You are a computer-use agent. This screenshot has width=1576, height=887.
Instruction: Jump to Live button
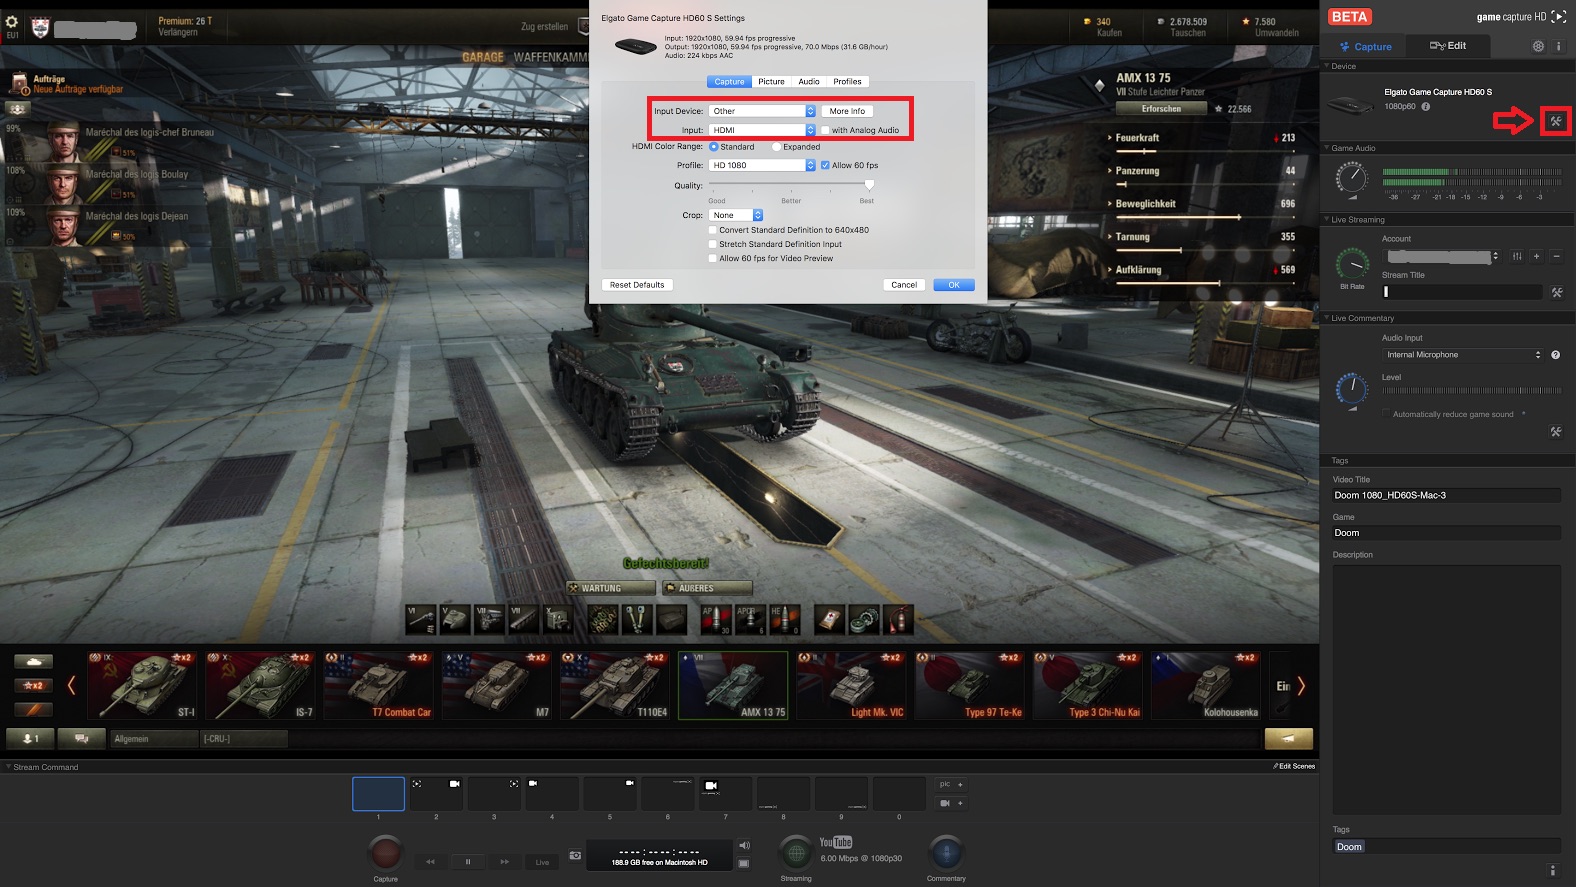(x=542, y=861)
